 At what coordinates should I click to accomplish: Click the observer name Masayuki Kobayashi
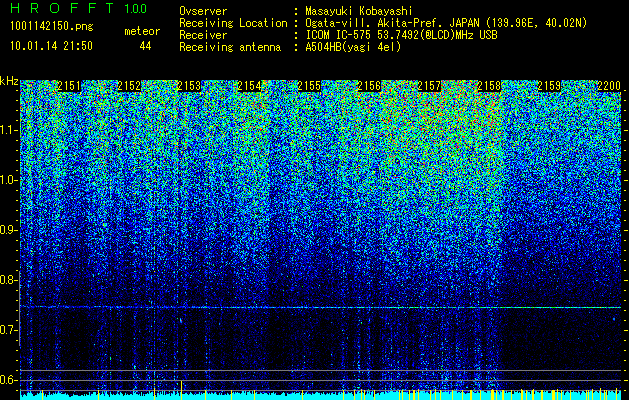point(359,11)
